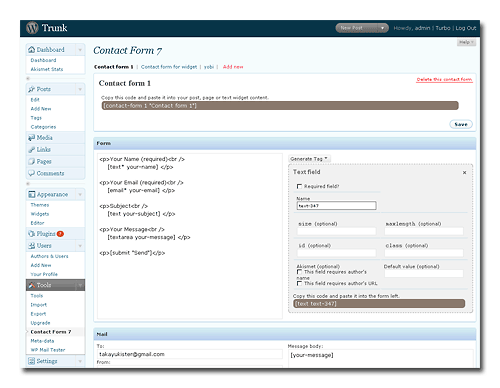Select the [text text-347] generated code field
This screenshot has width=500, height=388.
pos(379,304)
